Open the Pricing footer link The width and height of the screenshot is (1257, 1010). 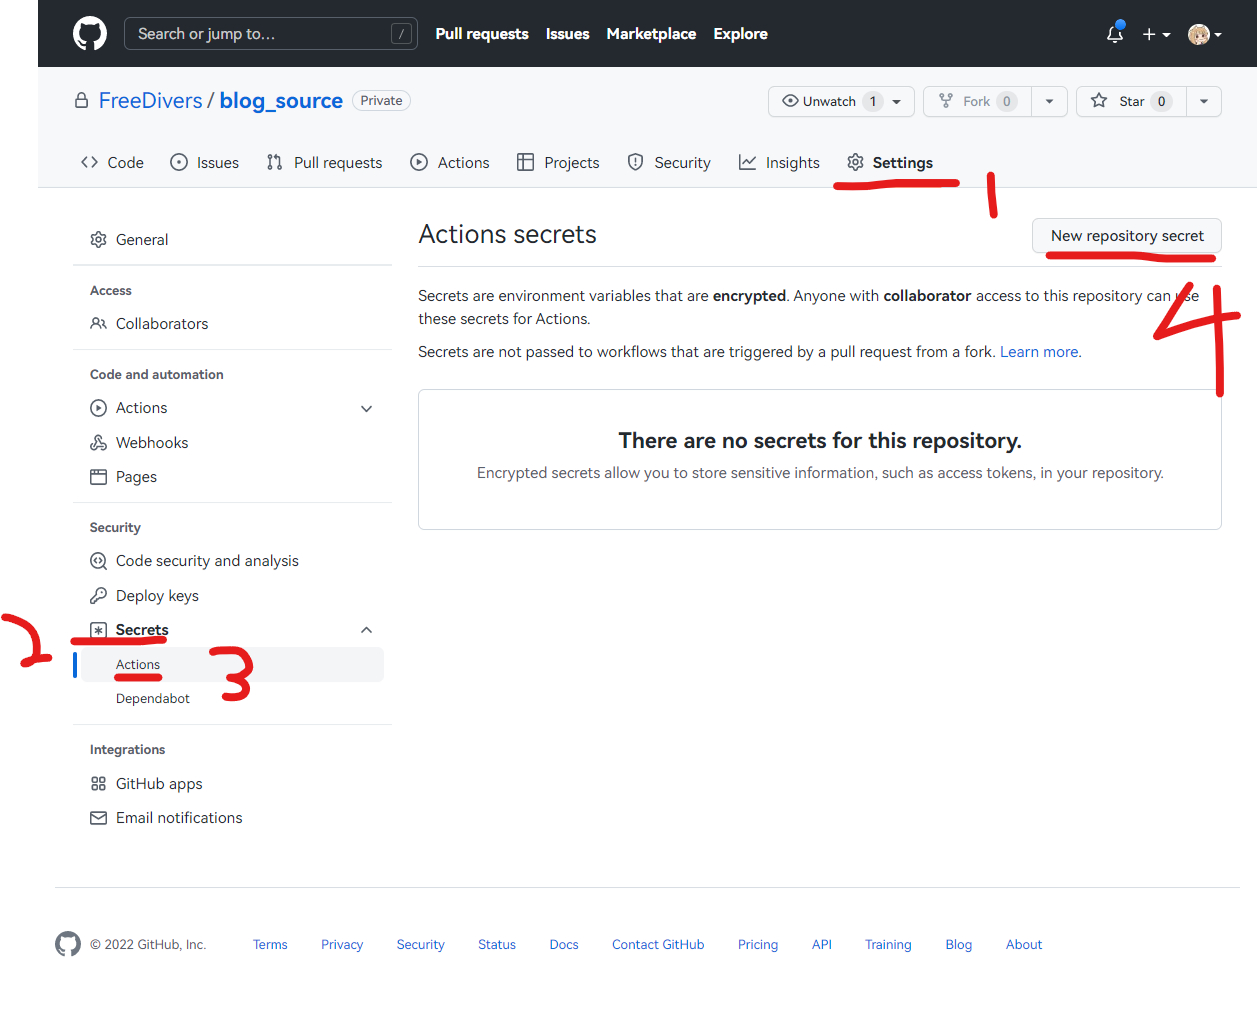[758, 945]
